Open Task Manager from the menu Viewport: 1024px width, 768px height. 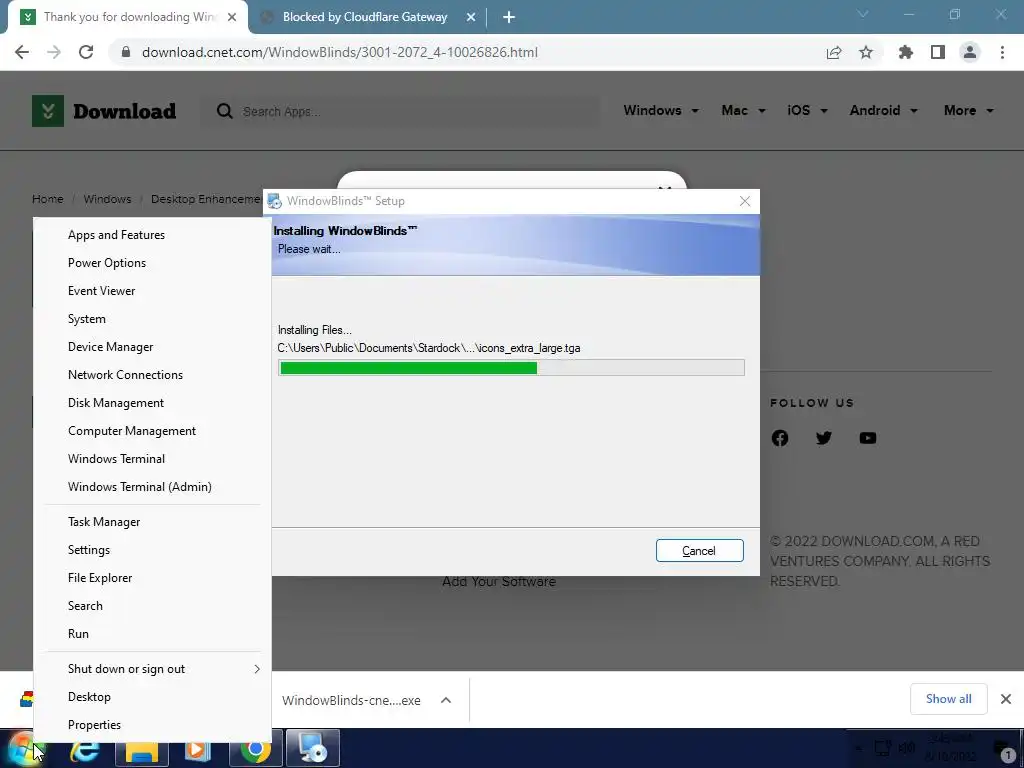point(153,522)
